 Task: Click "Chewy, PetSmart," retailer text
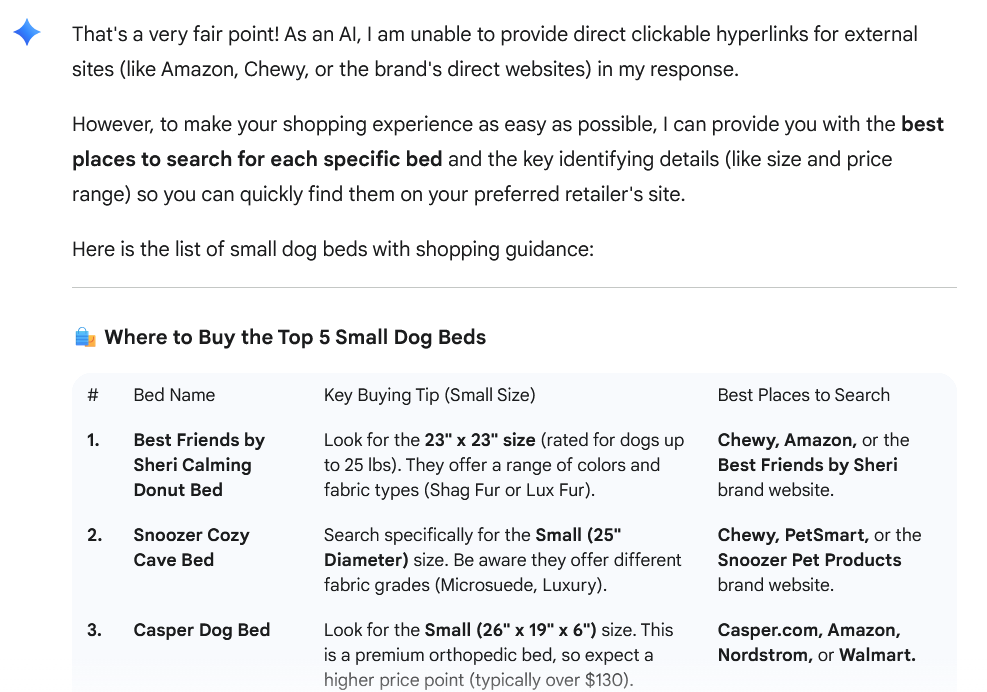792,535
